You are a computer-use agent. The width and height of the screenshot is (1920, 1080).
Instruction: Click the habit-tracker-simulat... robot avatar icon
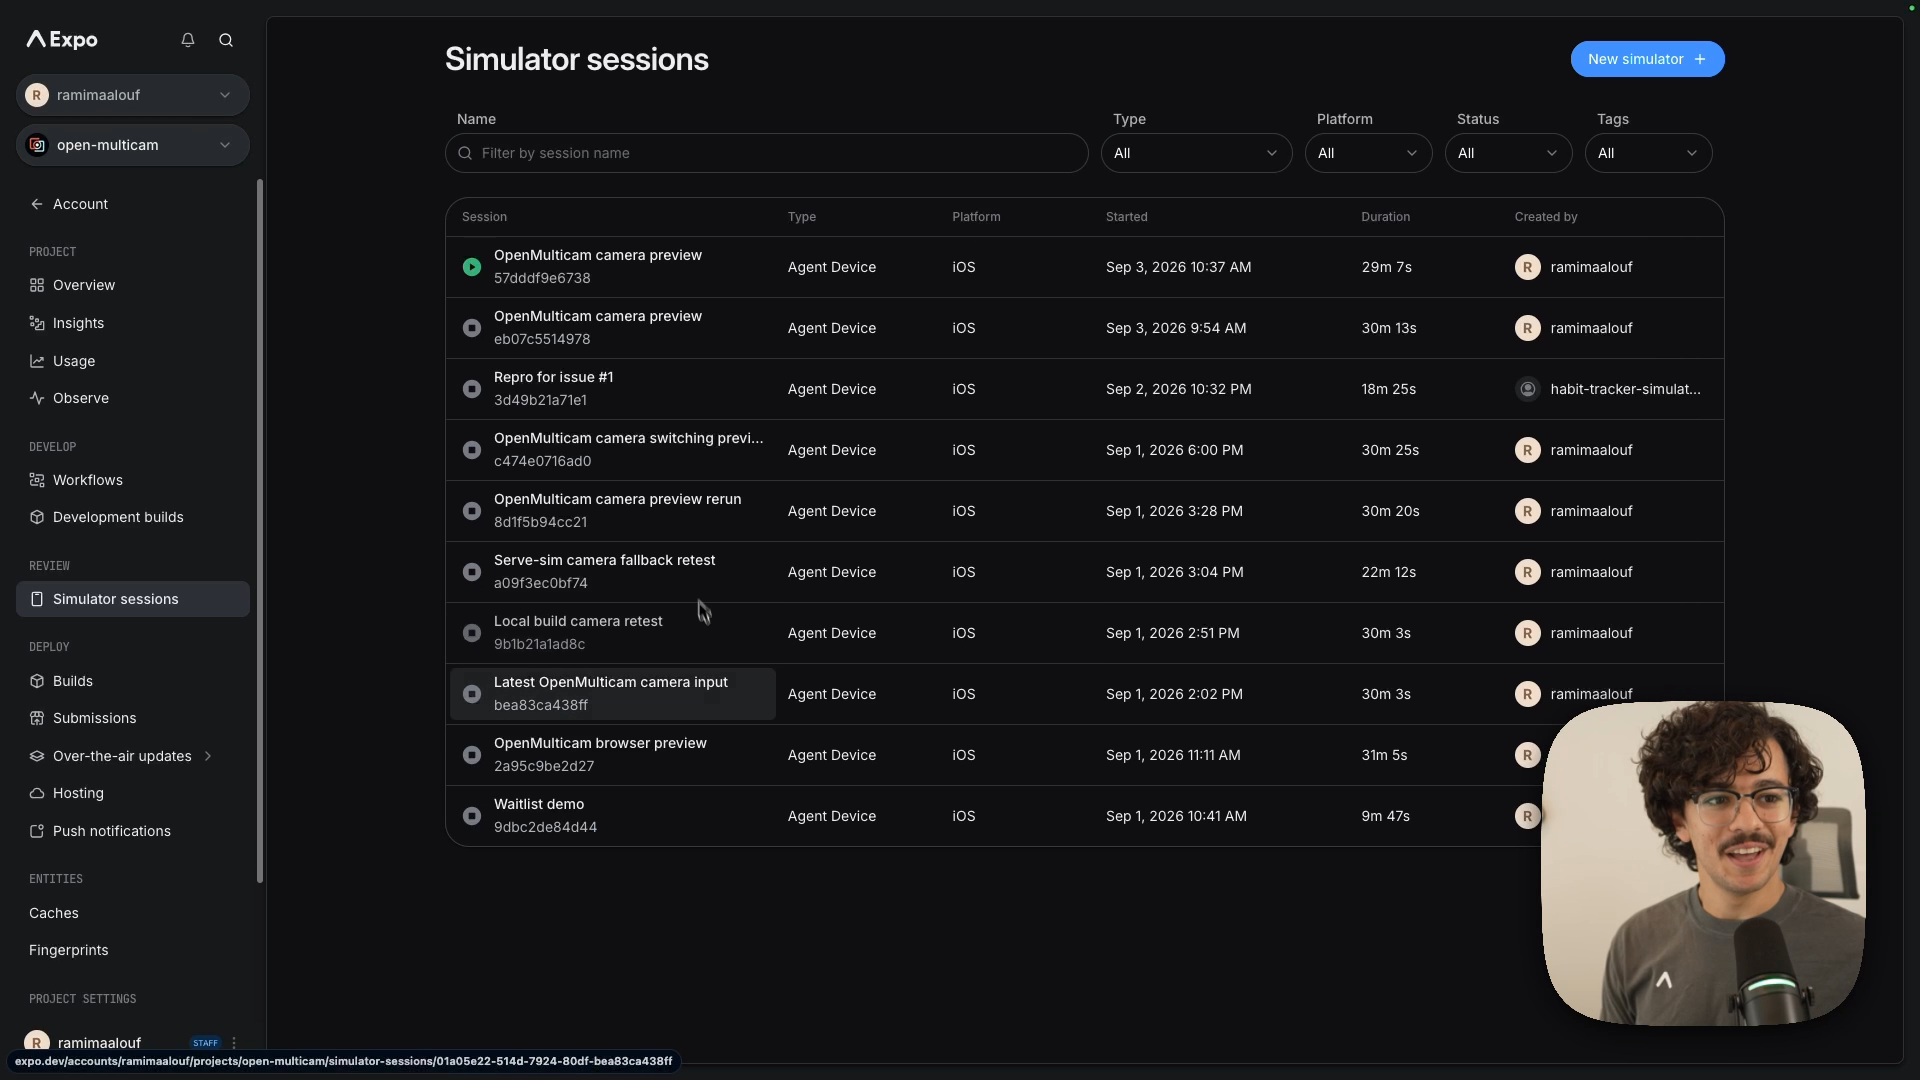[1527, 389]
